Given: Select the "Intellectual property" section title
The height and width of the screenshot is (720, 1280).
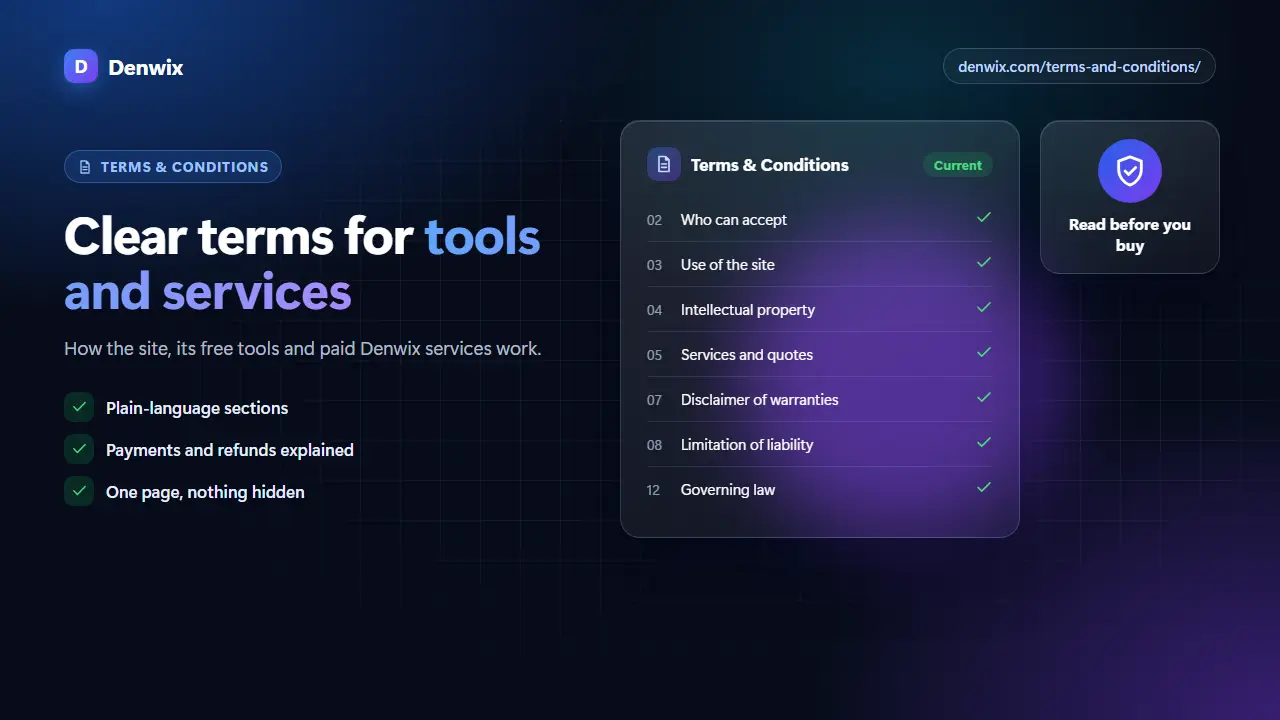Looking at the screenshot, I should [748, 310].
